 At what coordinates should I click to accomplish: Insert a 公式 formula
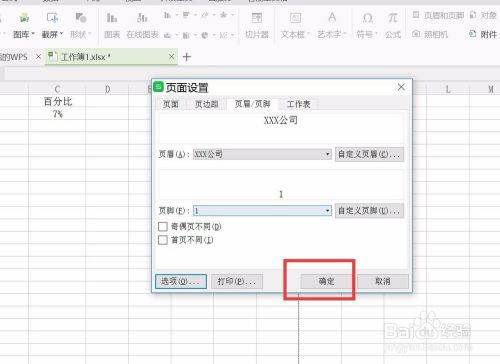[393, 25]
